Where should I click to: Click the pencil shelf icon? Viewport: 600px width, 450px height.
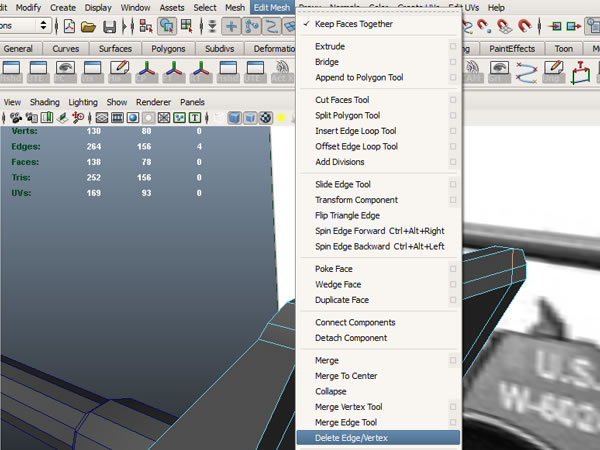[119, 68]
